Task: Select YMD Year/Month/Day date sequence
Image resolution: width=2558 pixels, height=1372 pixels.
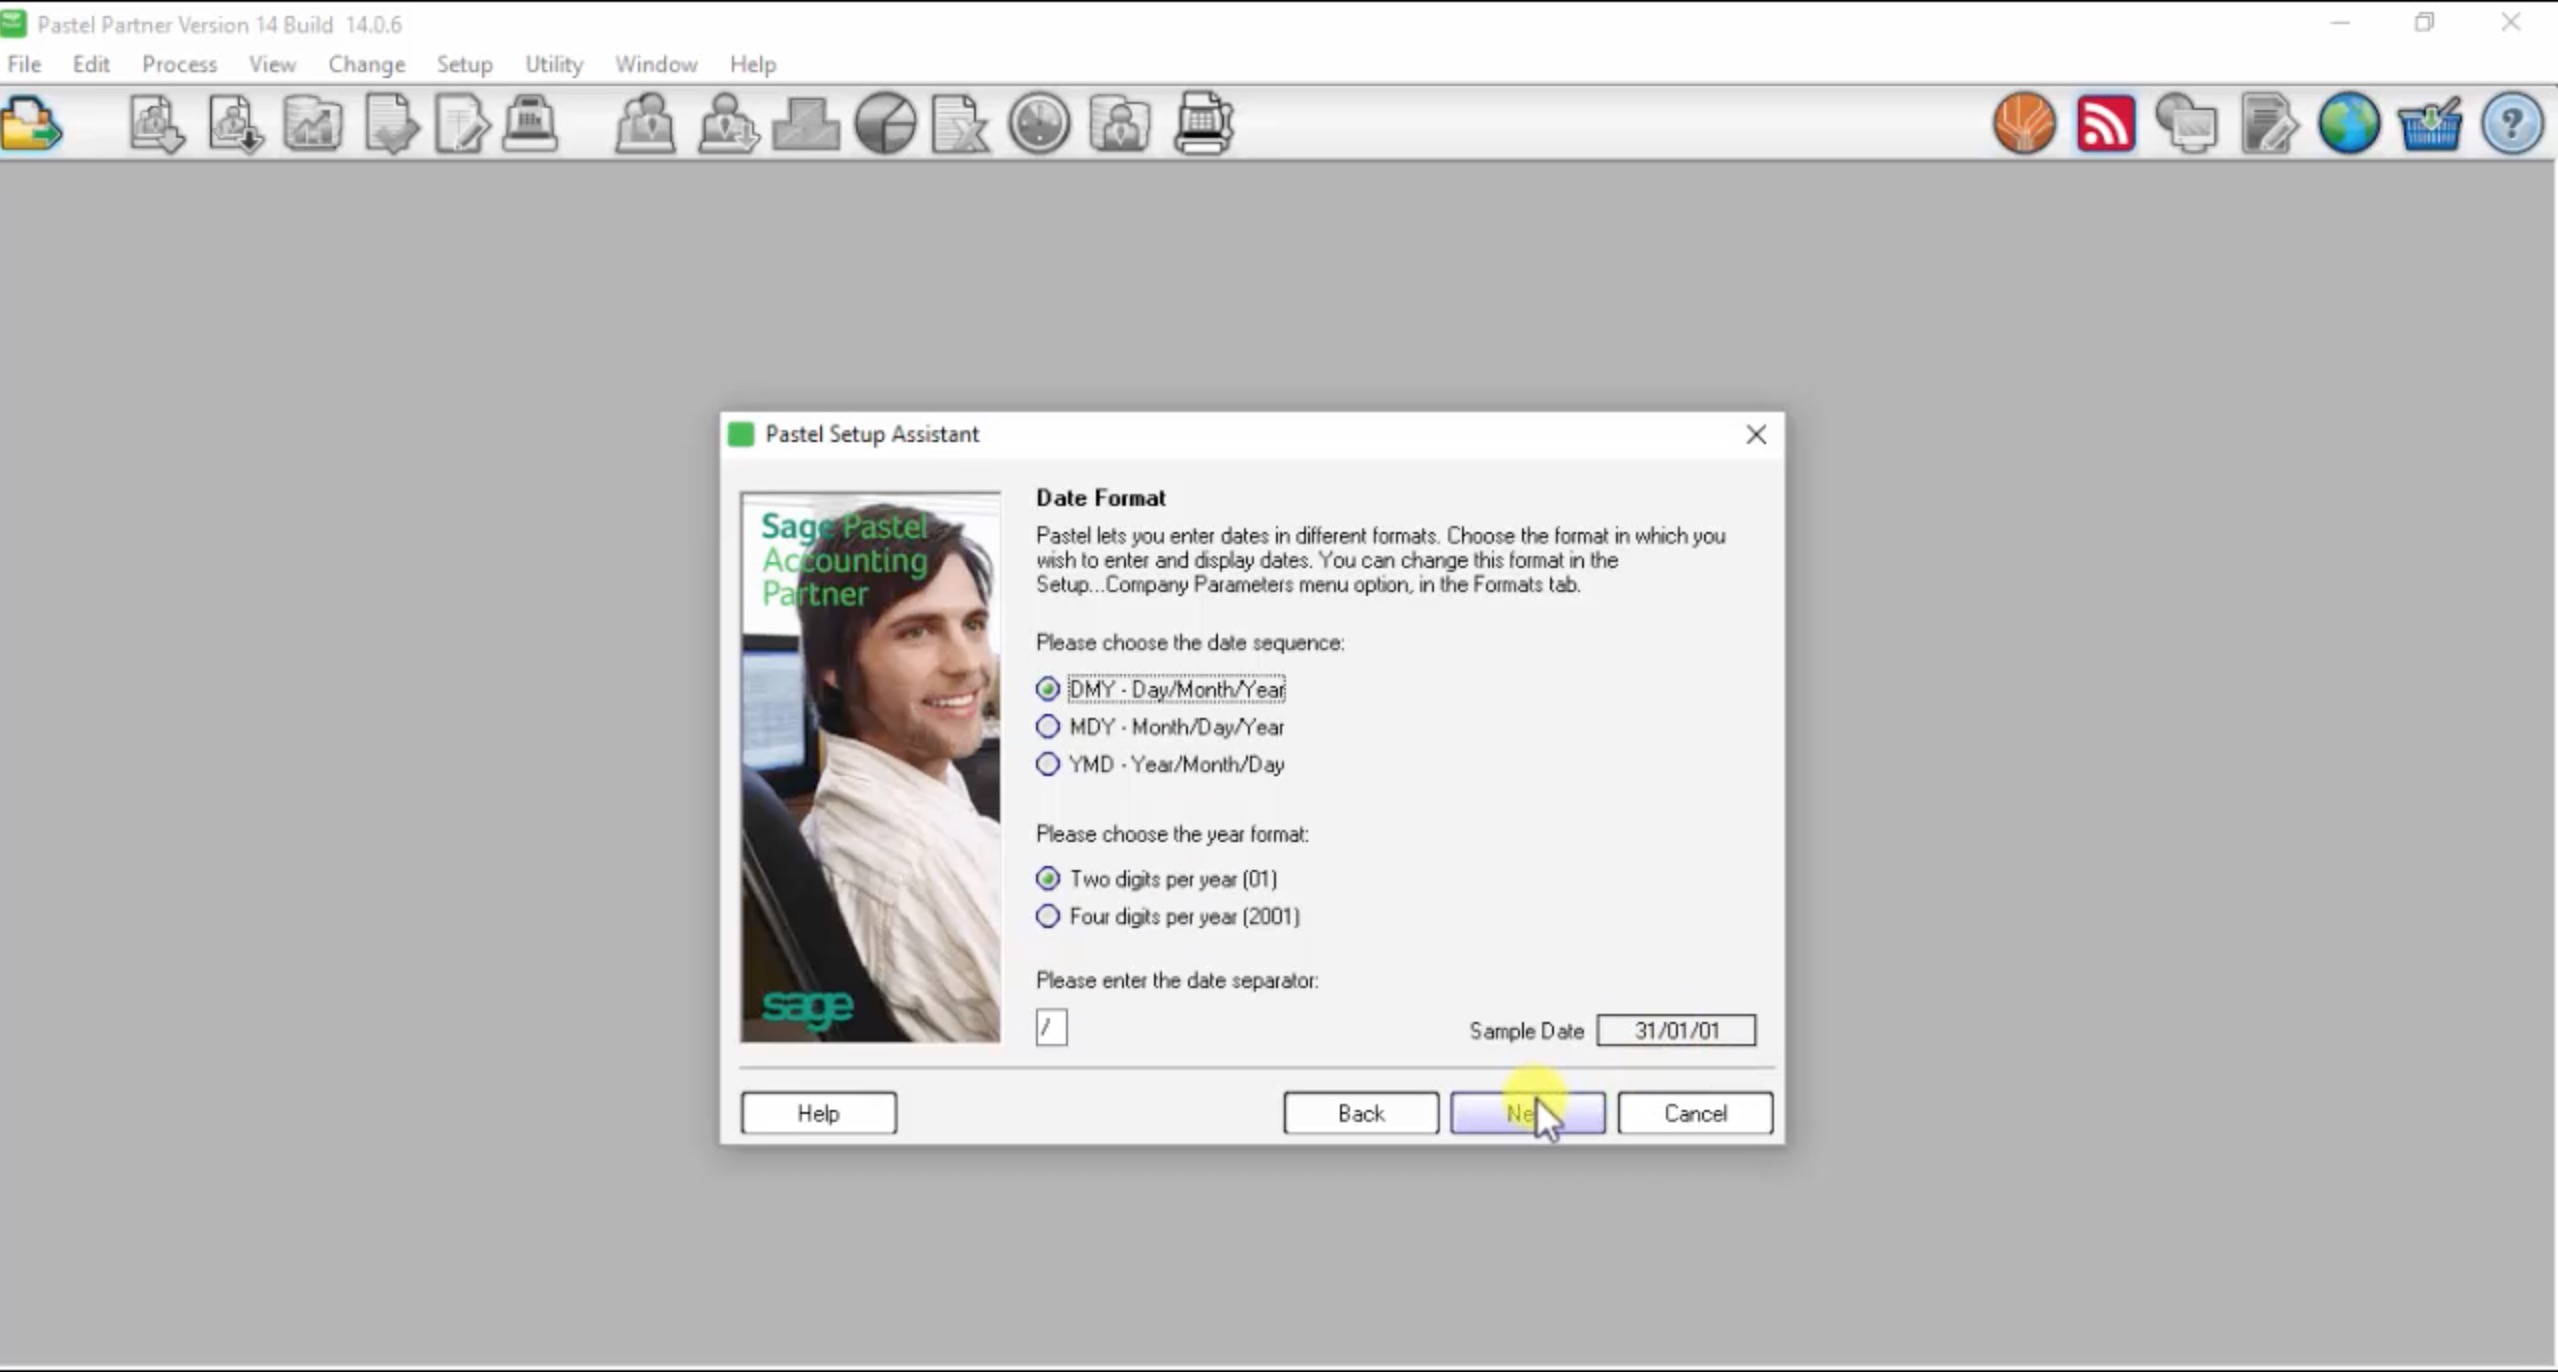Action: [x=1047, y=764]
